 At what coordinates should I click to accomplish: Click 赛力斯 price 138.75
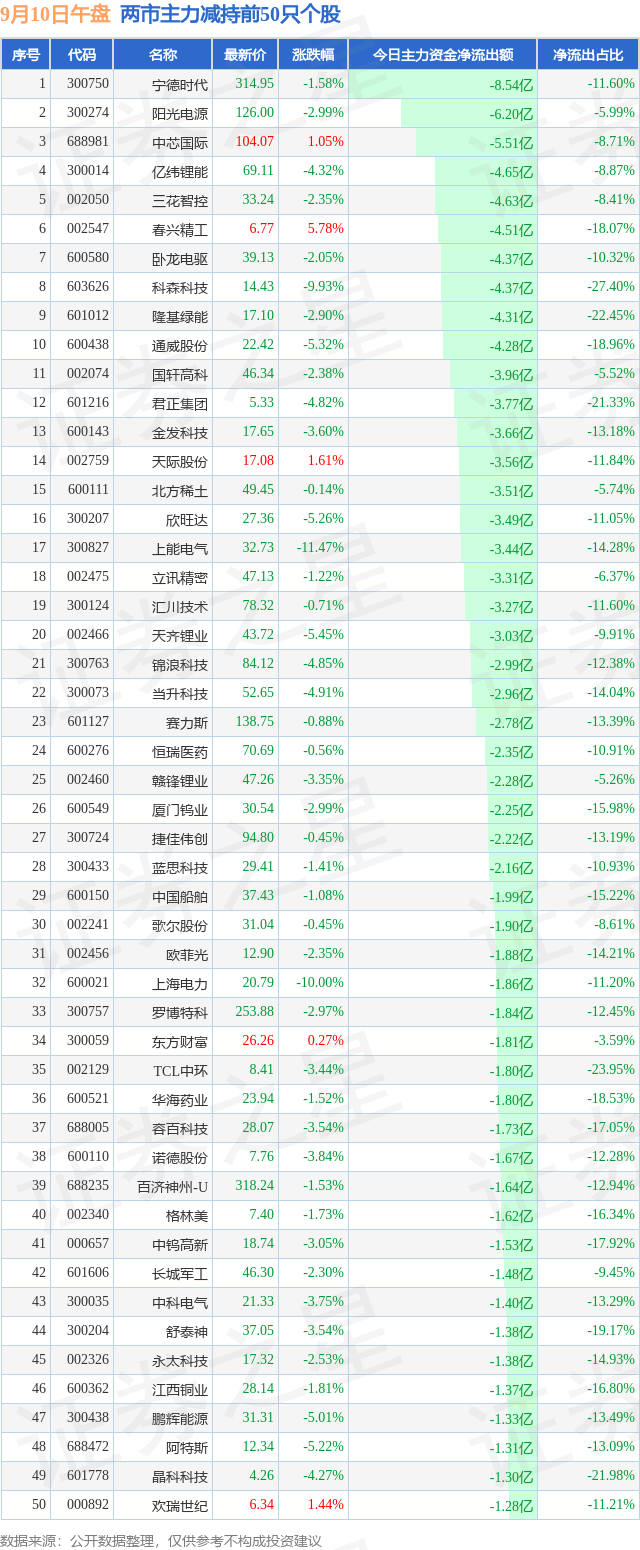pyautogui.click(x=254, y=722)
